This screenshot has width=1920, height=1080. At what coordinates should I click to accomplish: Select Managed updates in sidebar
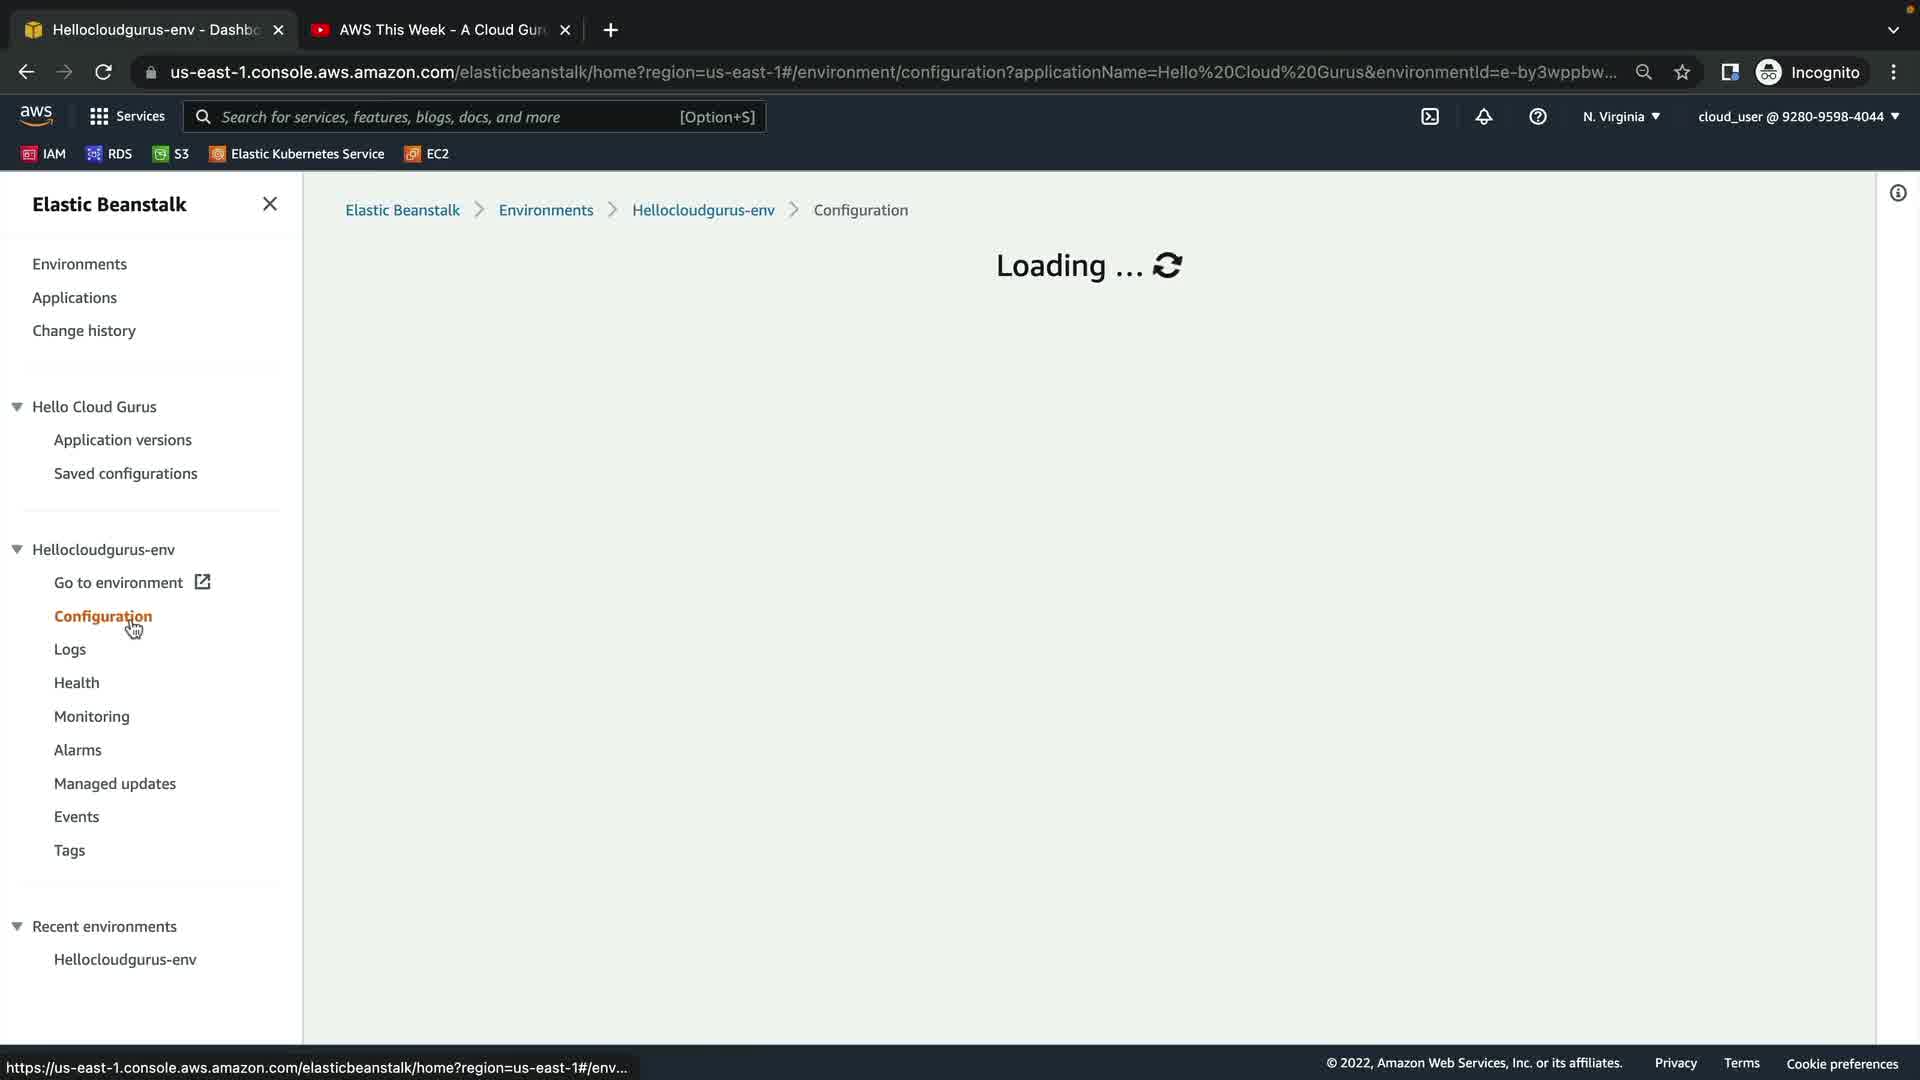point(115,784)
